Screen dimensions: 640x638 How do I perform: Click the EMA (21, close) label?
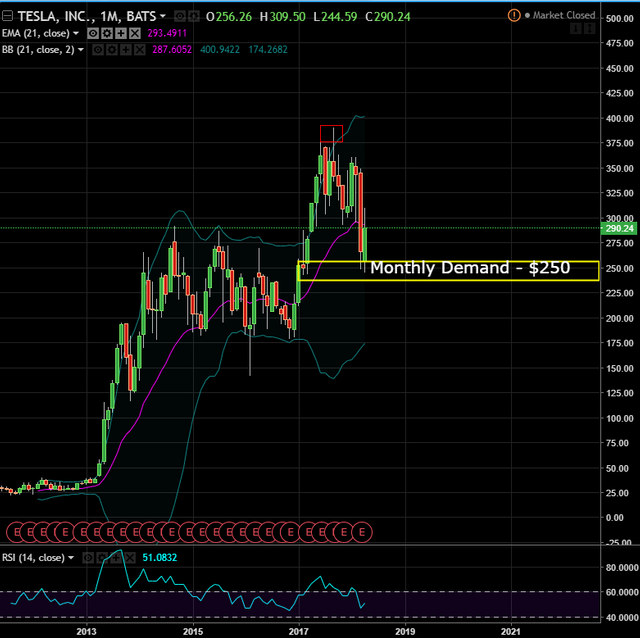point(36,33)
